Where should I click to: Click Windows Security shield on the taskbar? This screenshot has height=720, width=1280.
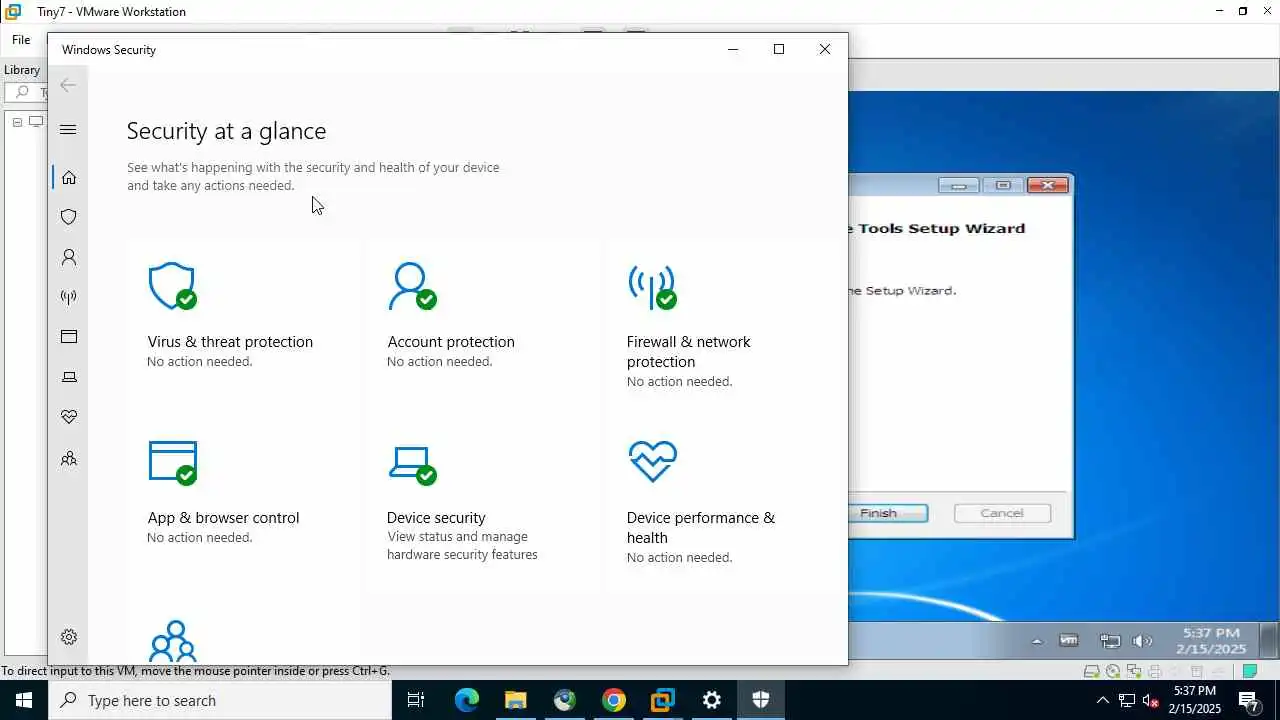[x=761, y=700]
